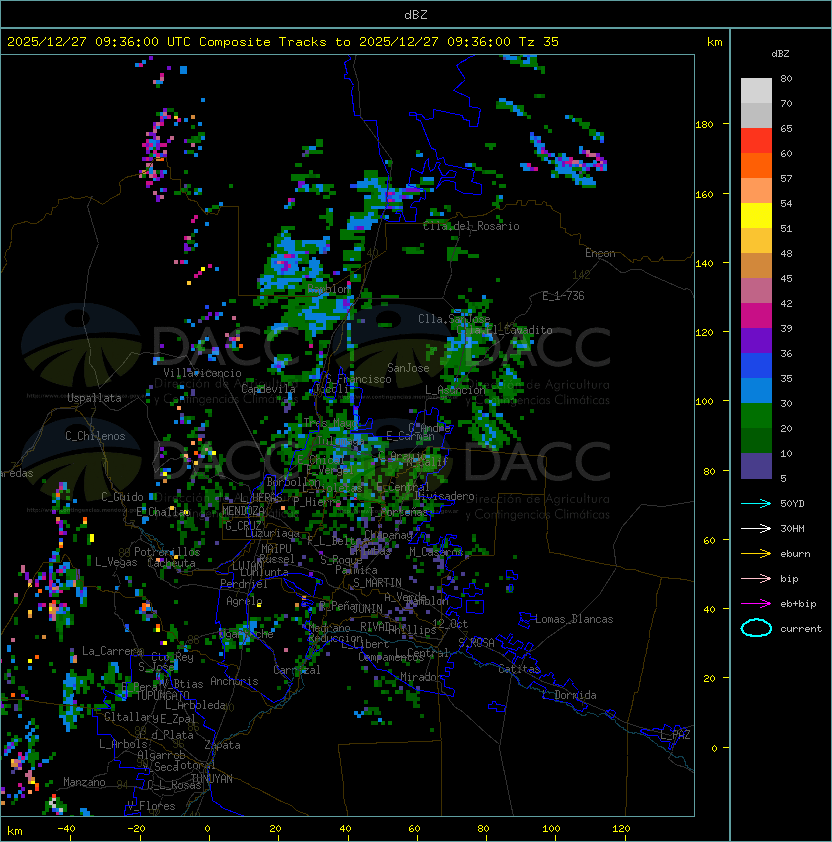Select the light grey 80 dBZ swatch
This screenshot has height=842, width=832.
[x=756, y=90]
